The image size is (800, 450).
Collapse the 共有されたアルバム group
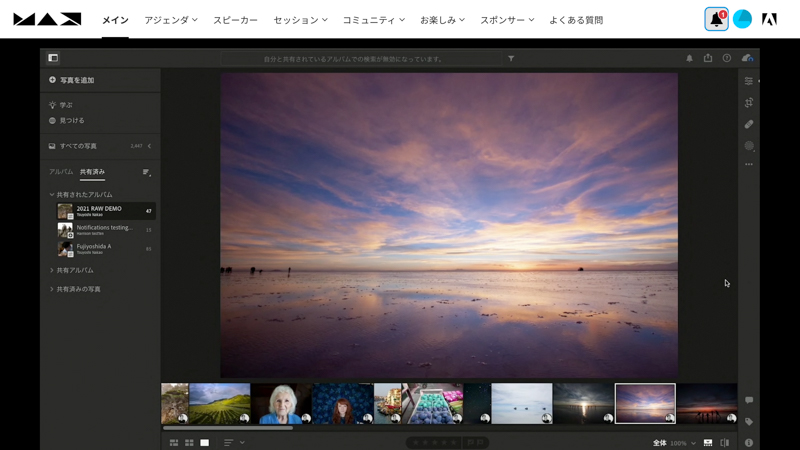pyautogui.click(x=81, y=194)
